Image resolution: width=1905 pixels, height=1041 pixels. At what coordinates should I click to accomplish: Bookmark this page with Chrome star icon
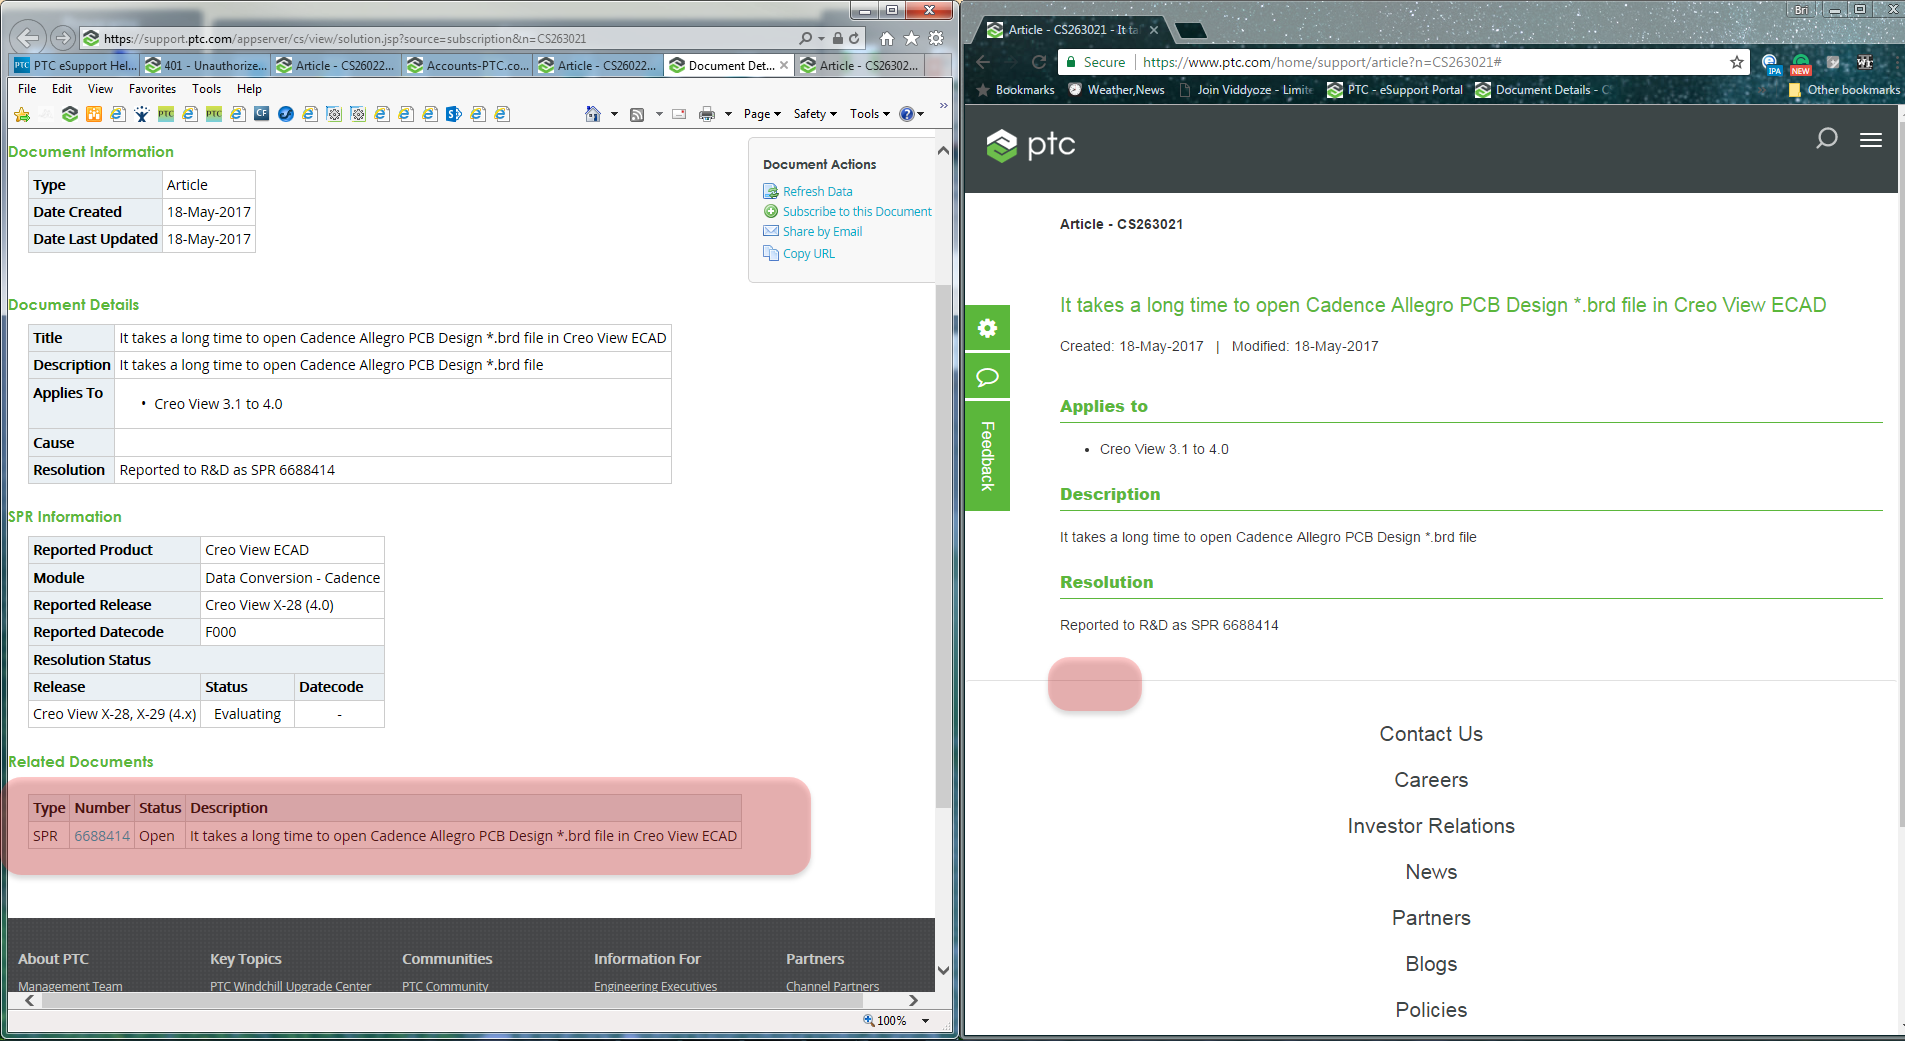(x=1737, y=62)
